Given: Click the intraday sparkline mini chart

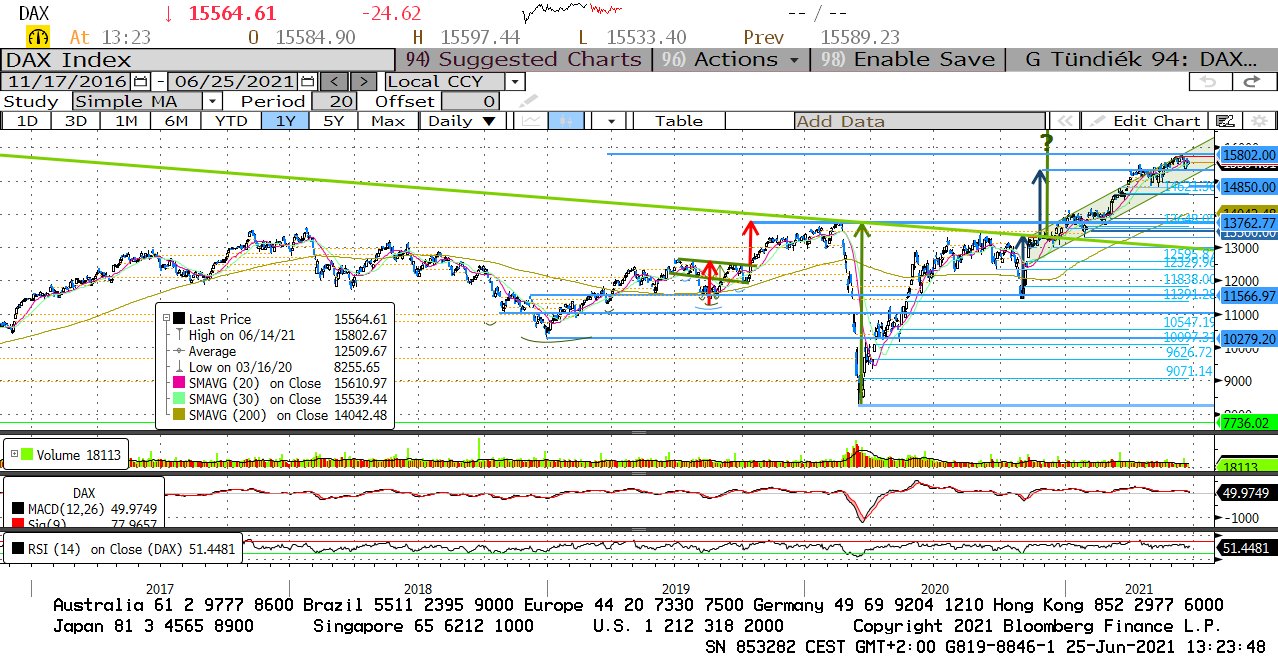Looking at the screenshot, I should [572, 13].
